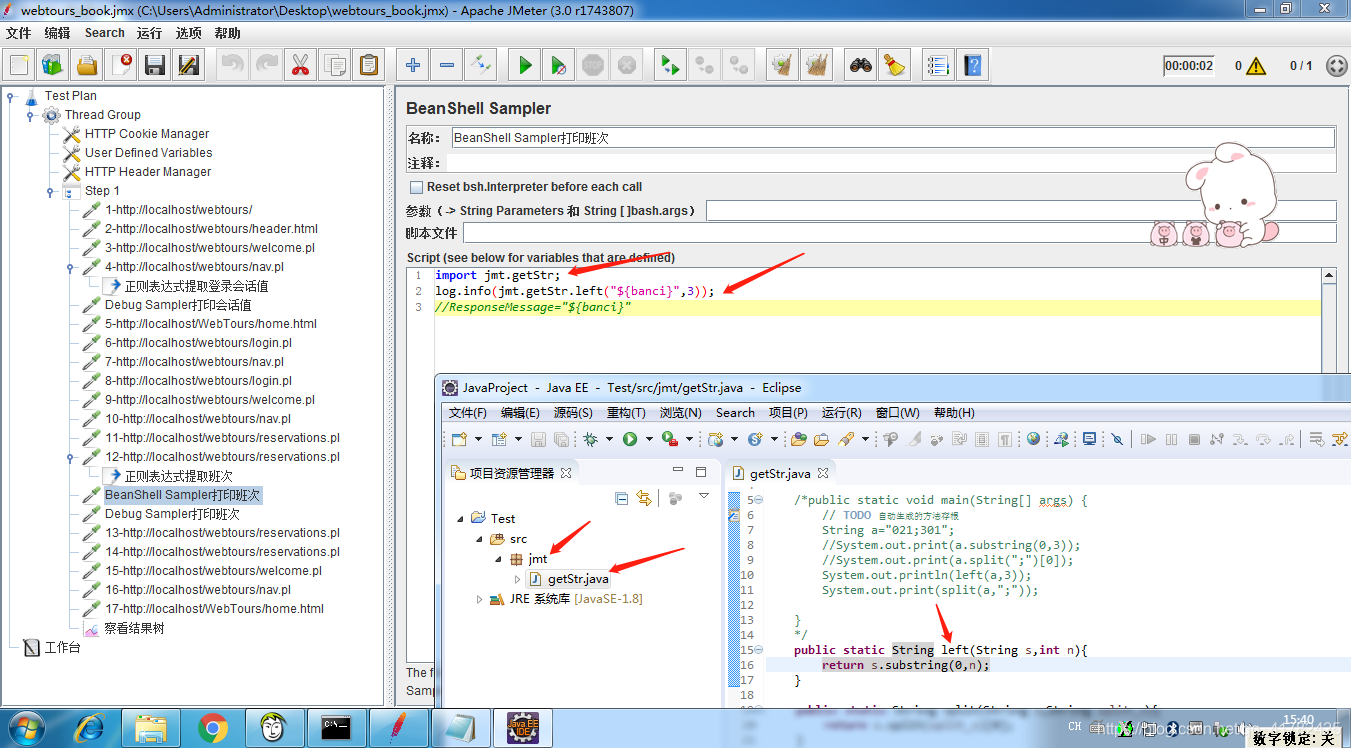Click JMeter's Close test plan icon
Image resolution: width=1351 pixels, height=748 pixels.
coord(121,66)
